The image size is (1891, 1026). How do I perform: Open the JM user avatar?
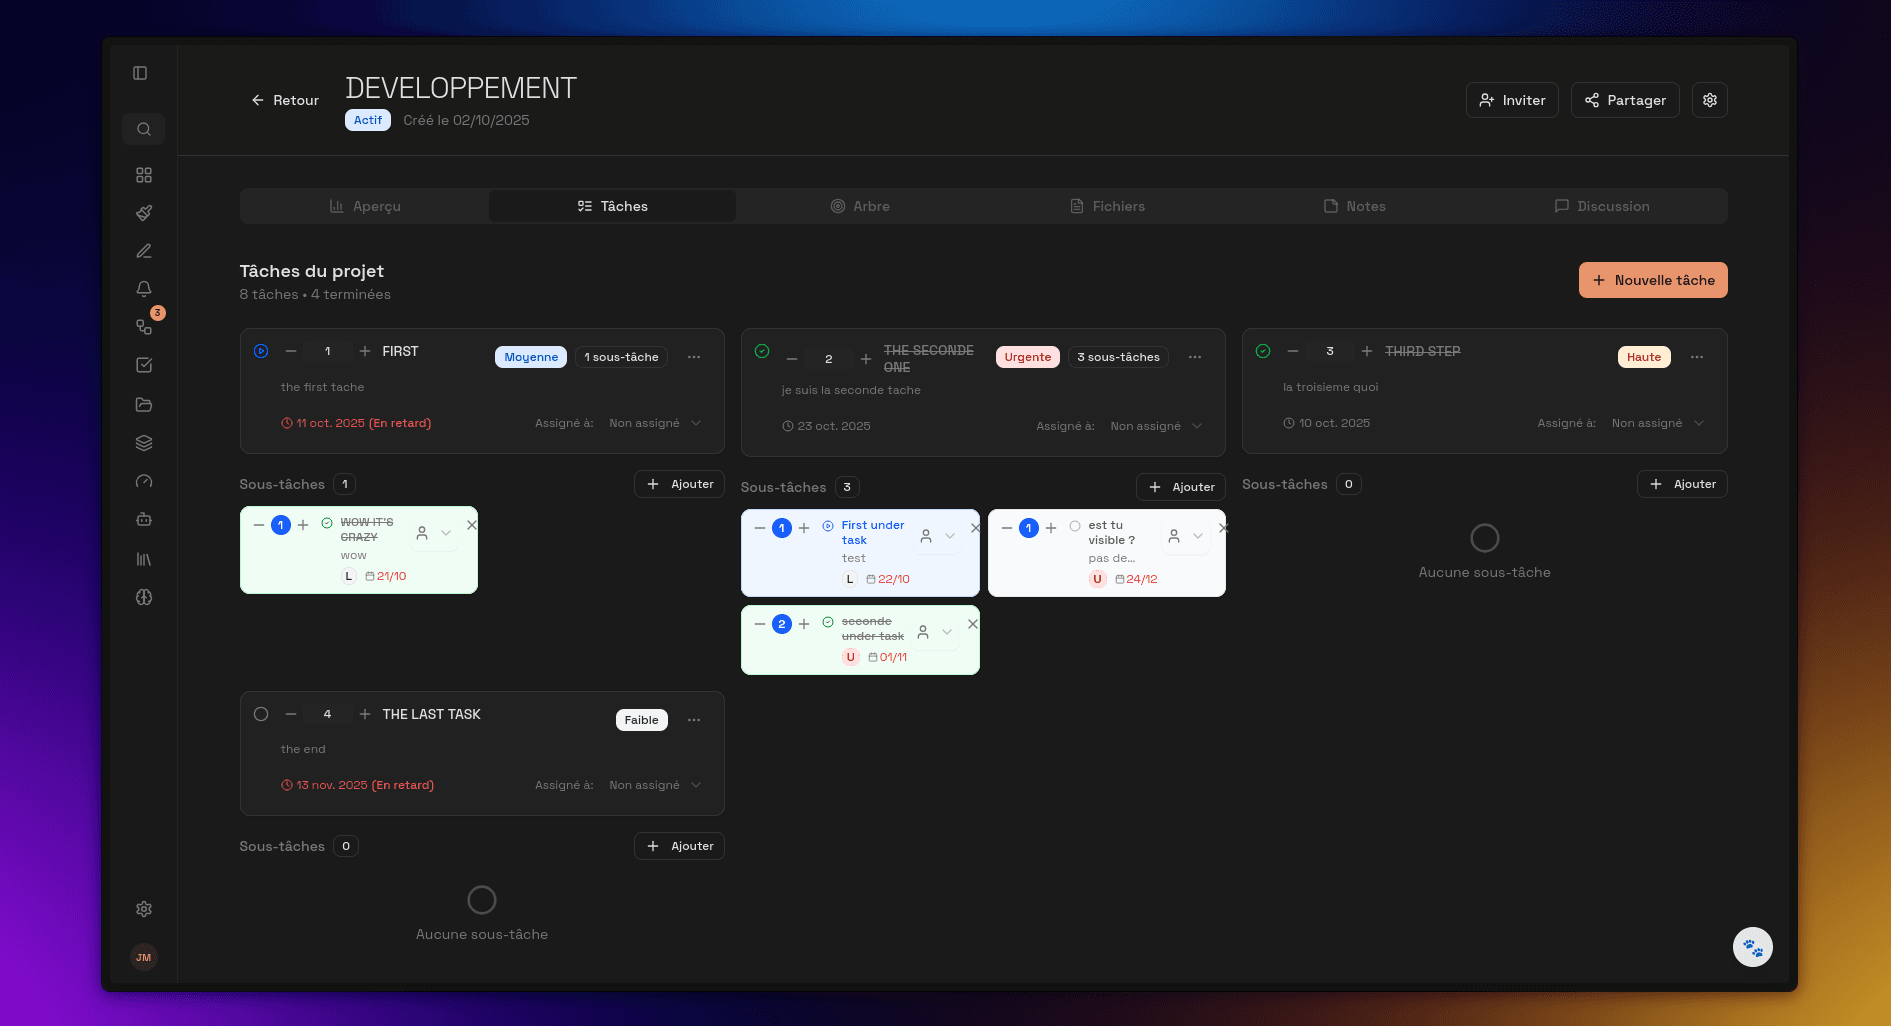[144, 957]
